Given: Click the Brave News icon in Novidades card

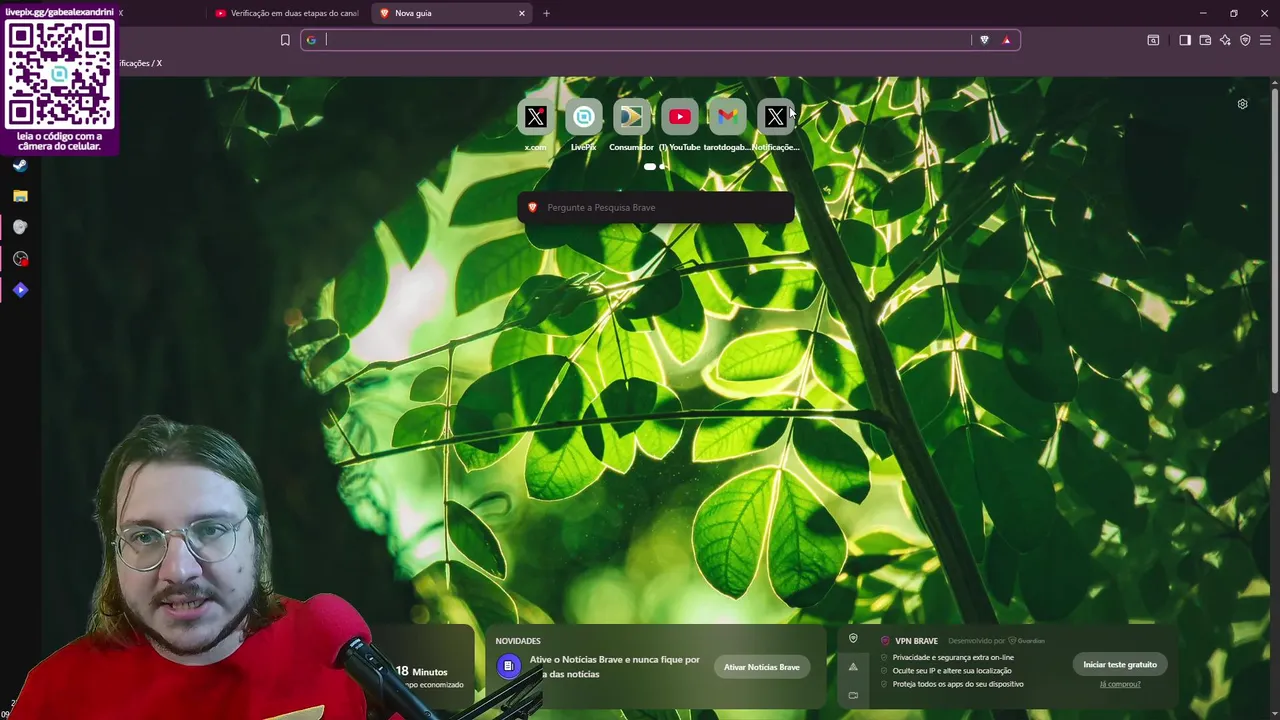Looking at the screenshot, I should coord(509,666).
